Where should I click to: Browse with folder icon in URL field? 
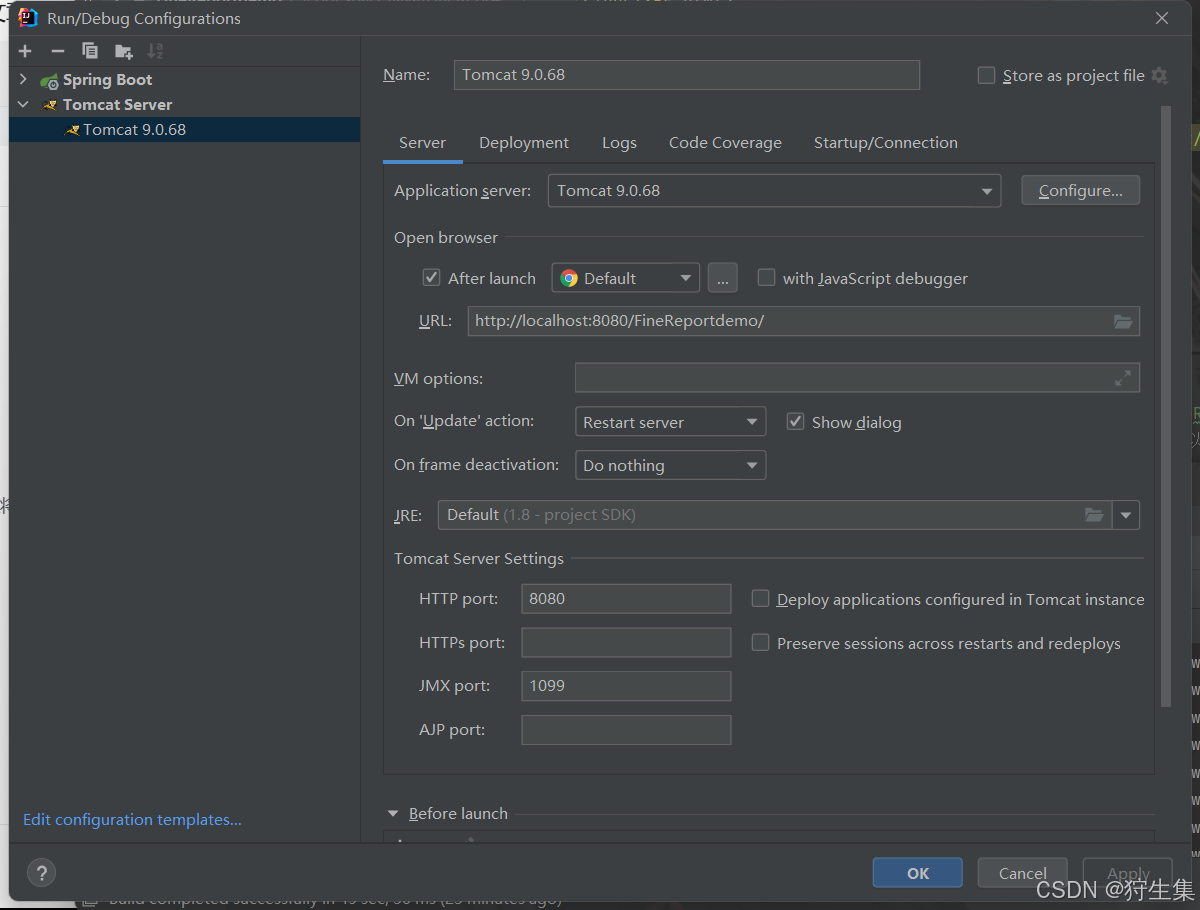point(1123,321)
